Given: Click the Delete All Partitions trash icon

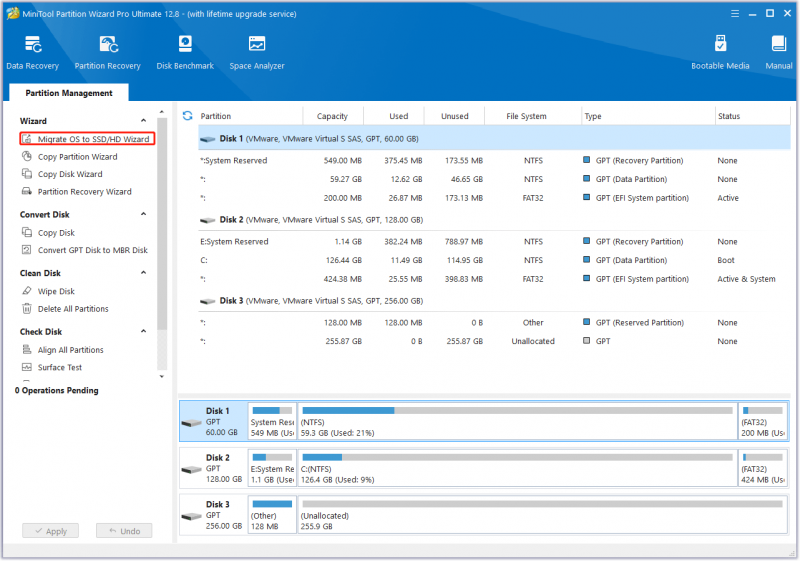Looking at the screenshot, I should pos(27,308).
